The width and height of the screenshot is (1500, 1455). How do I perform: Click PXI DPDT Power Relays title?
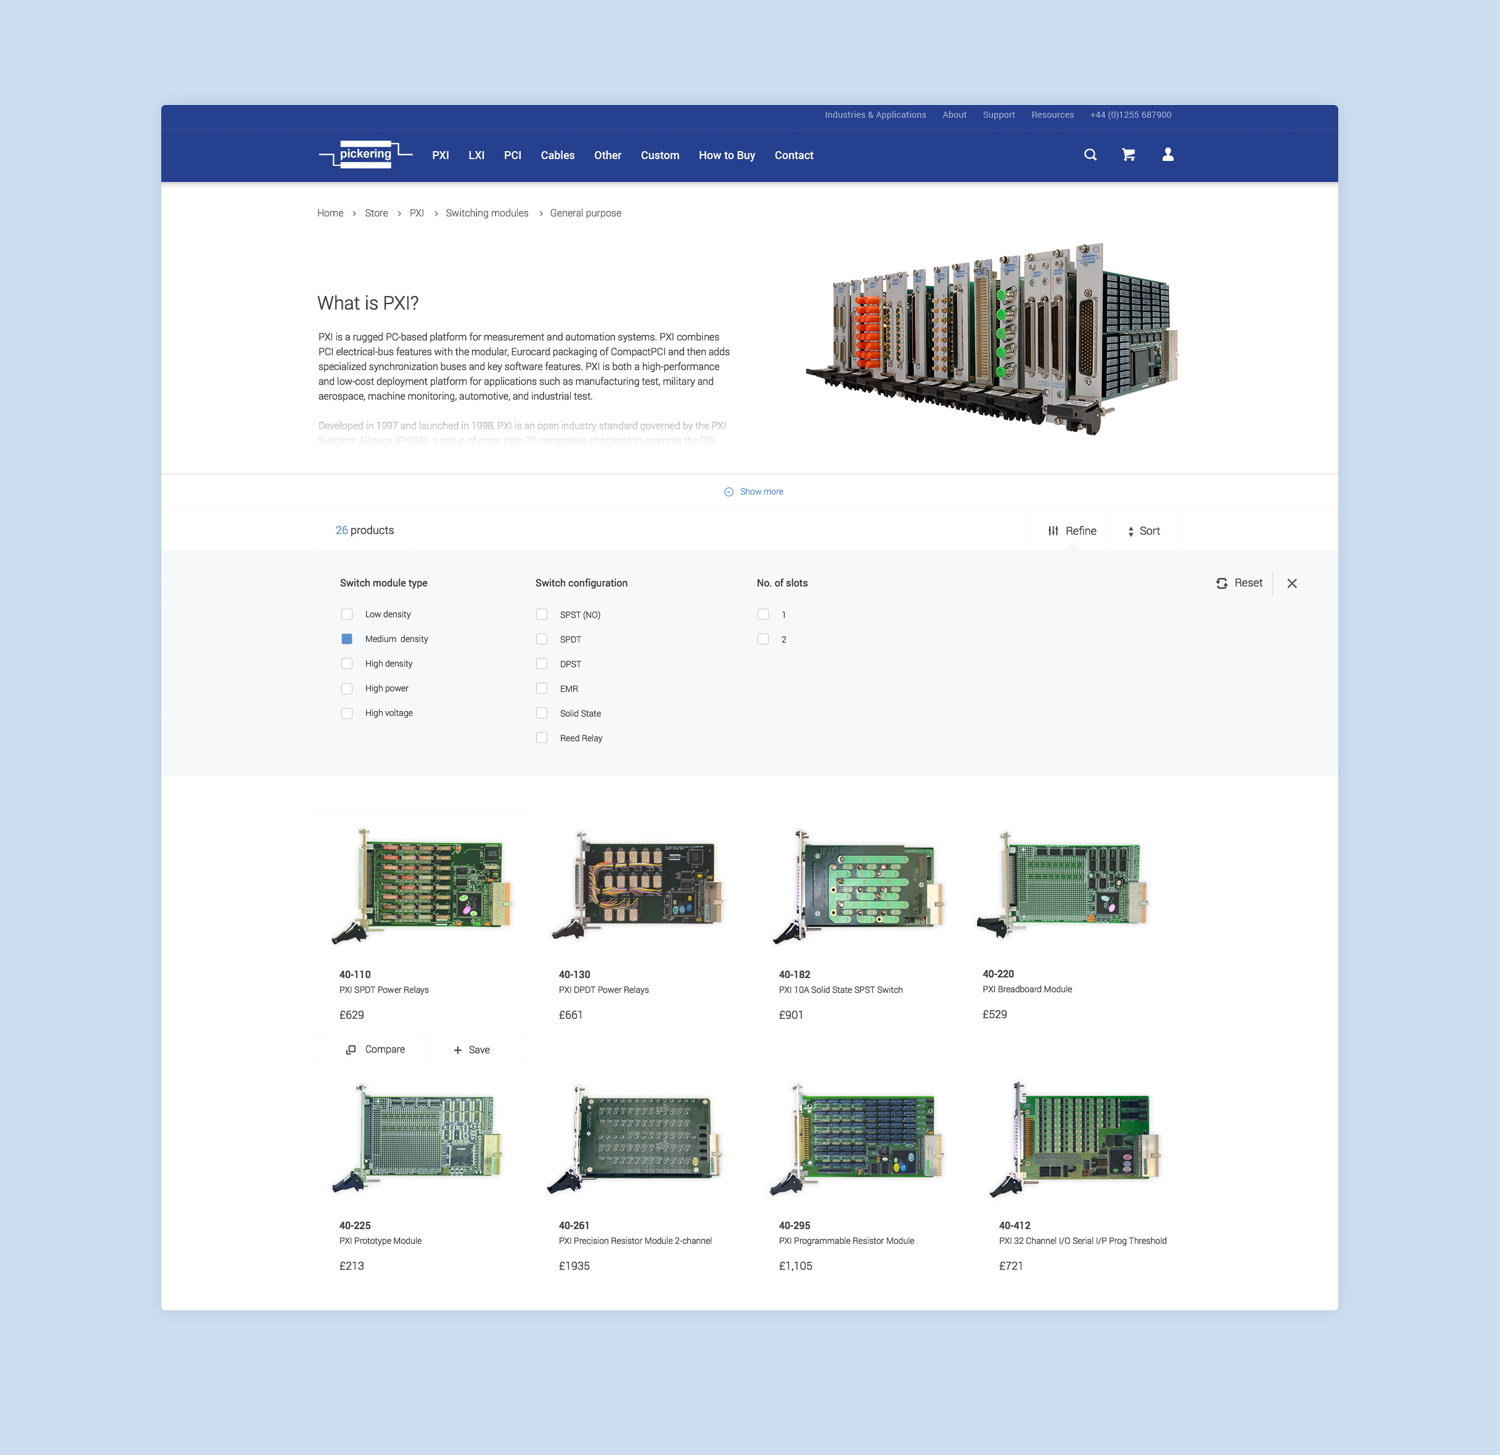pyautogui.click(x=604, y=990)
